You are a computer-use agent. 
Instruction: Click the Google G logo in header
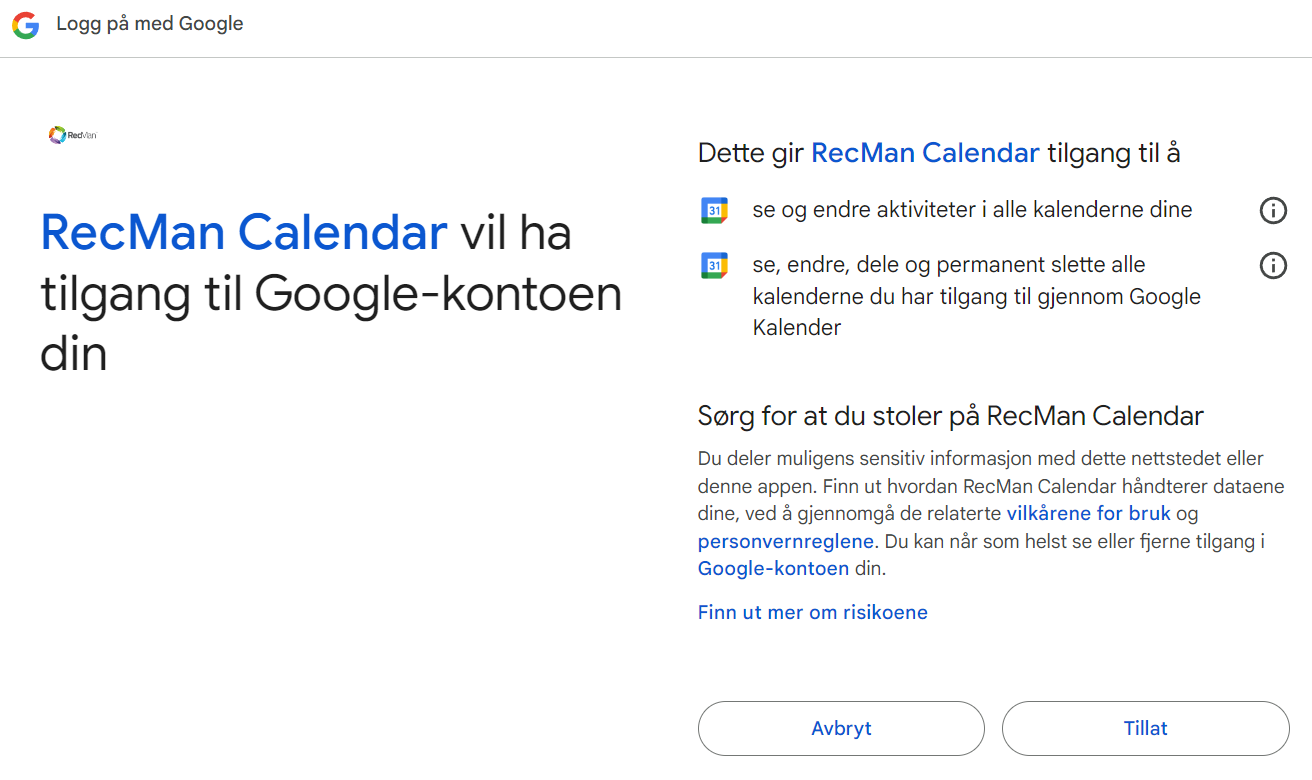25,25
